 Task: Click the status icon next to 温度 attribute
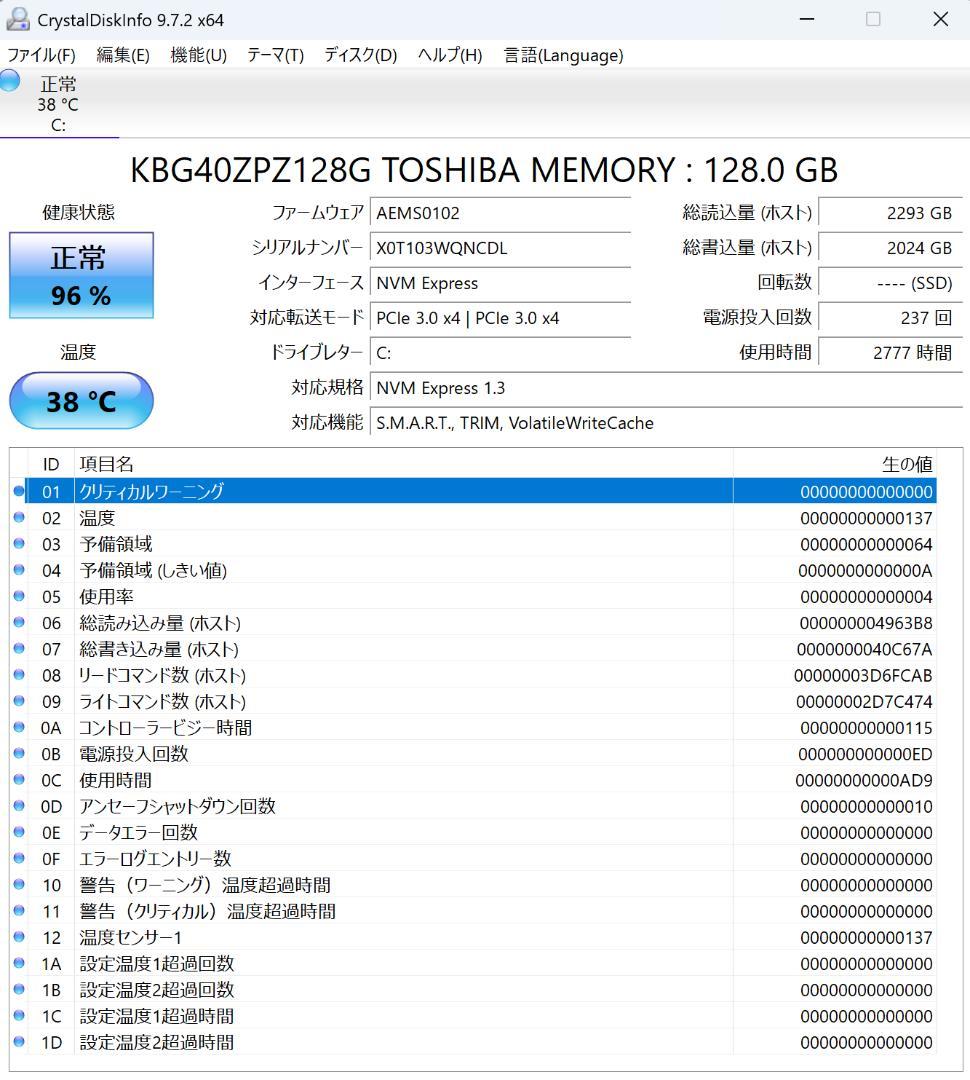18,518
